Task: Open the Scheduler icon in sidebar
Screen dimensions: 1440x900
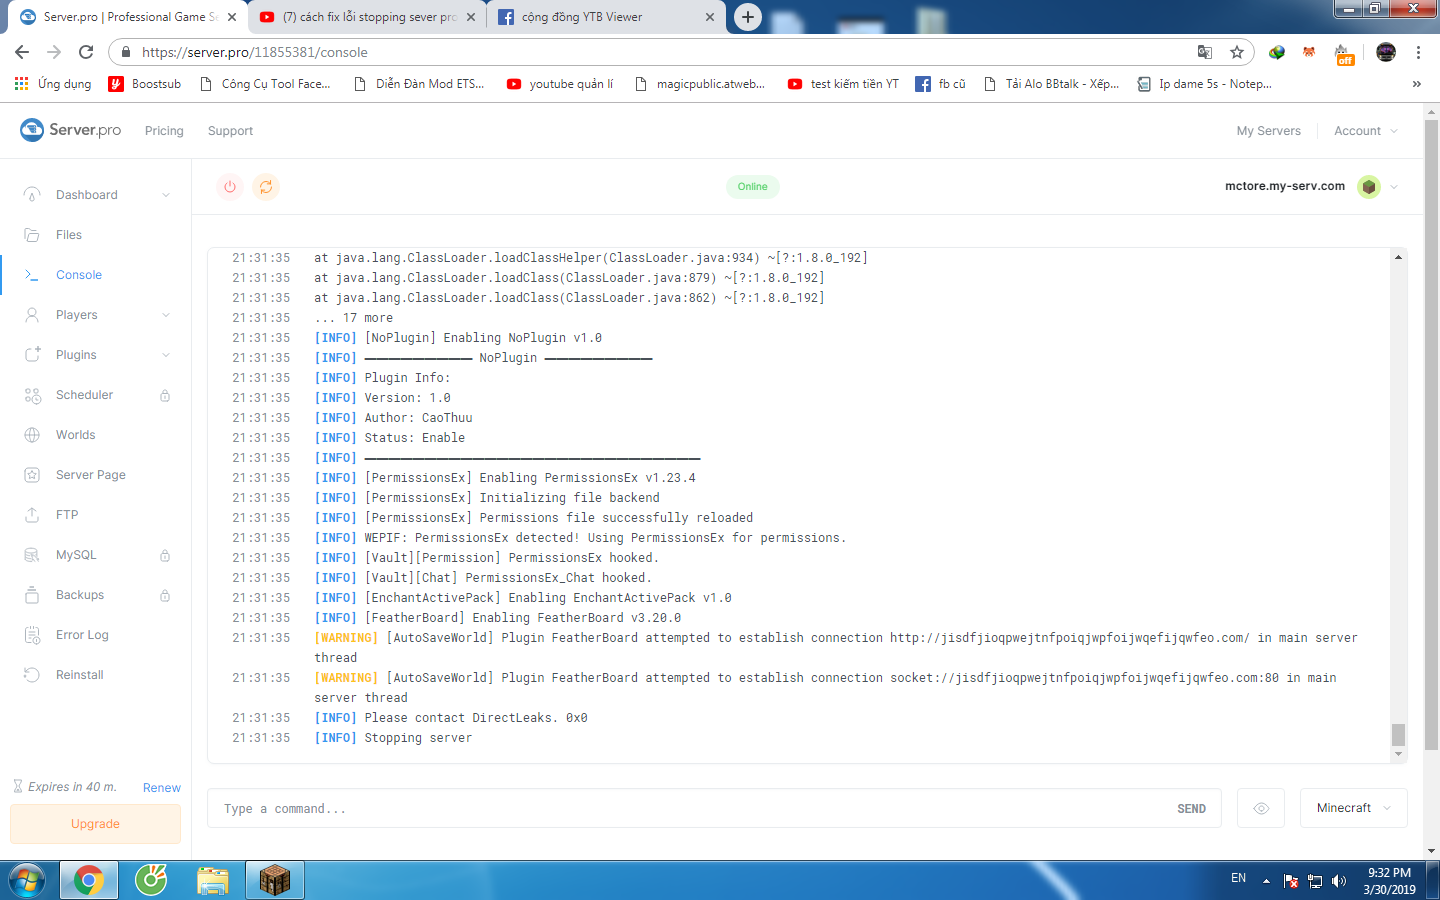Action: [x=32, y=395]
